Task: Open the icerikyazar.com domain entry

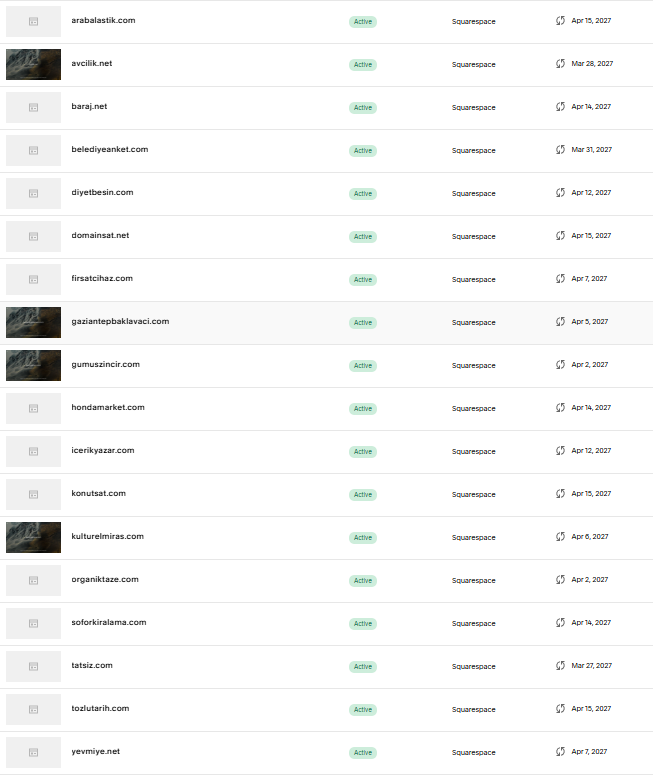Action: tap(103, 450)
